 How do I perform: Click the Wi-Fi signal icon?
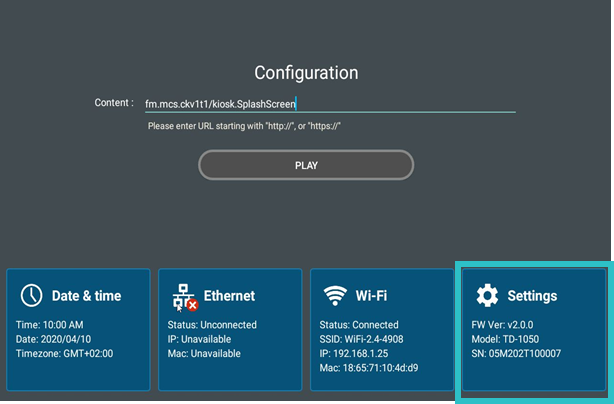tap(335, 296)
